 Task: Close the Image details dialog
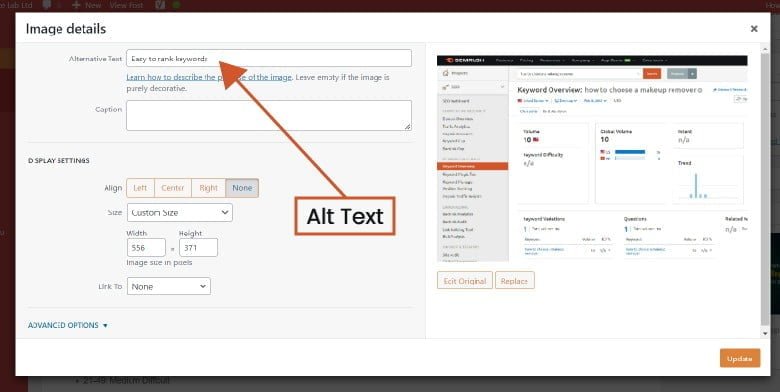(754, 29)
